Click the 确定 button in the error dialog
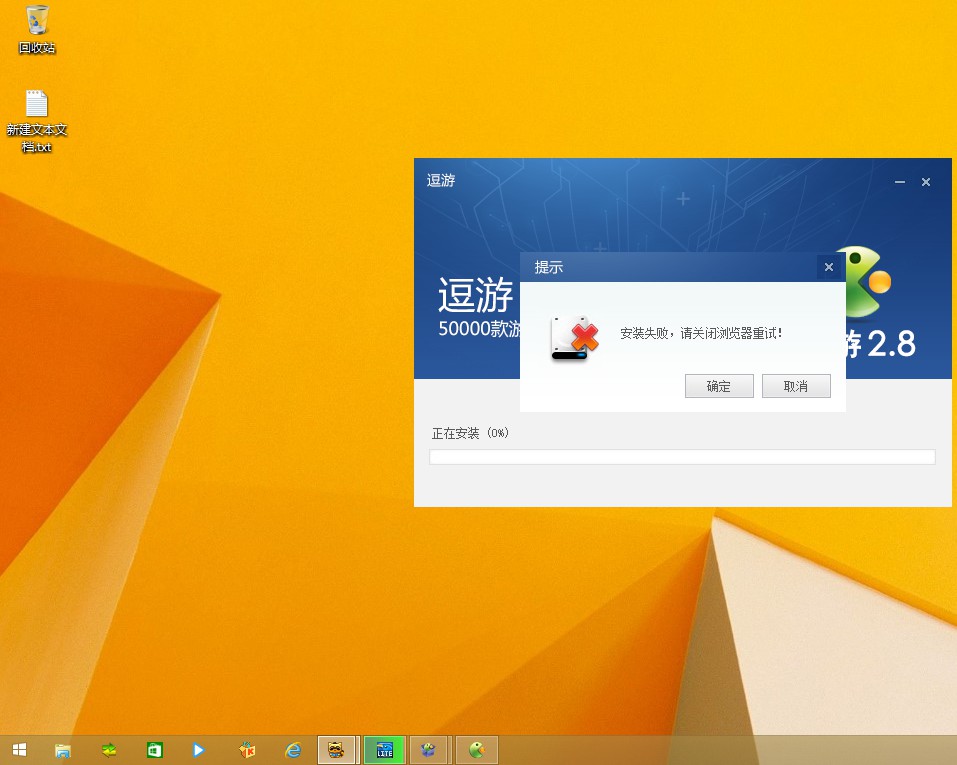Image resolution: width=957 pixels, height=765 pixels. (x=719, y=386)
